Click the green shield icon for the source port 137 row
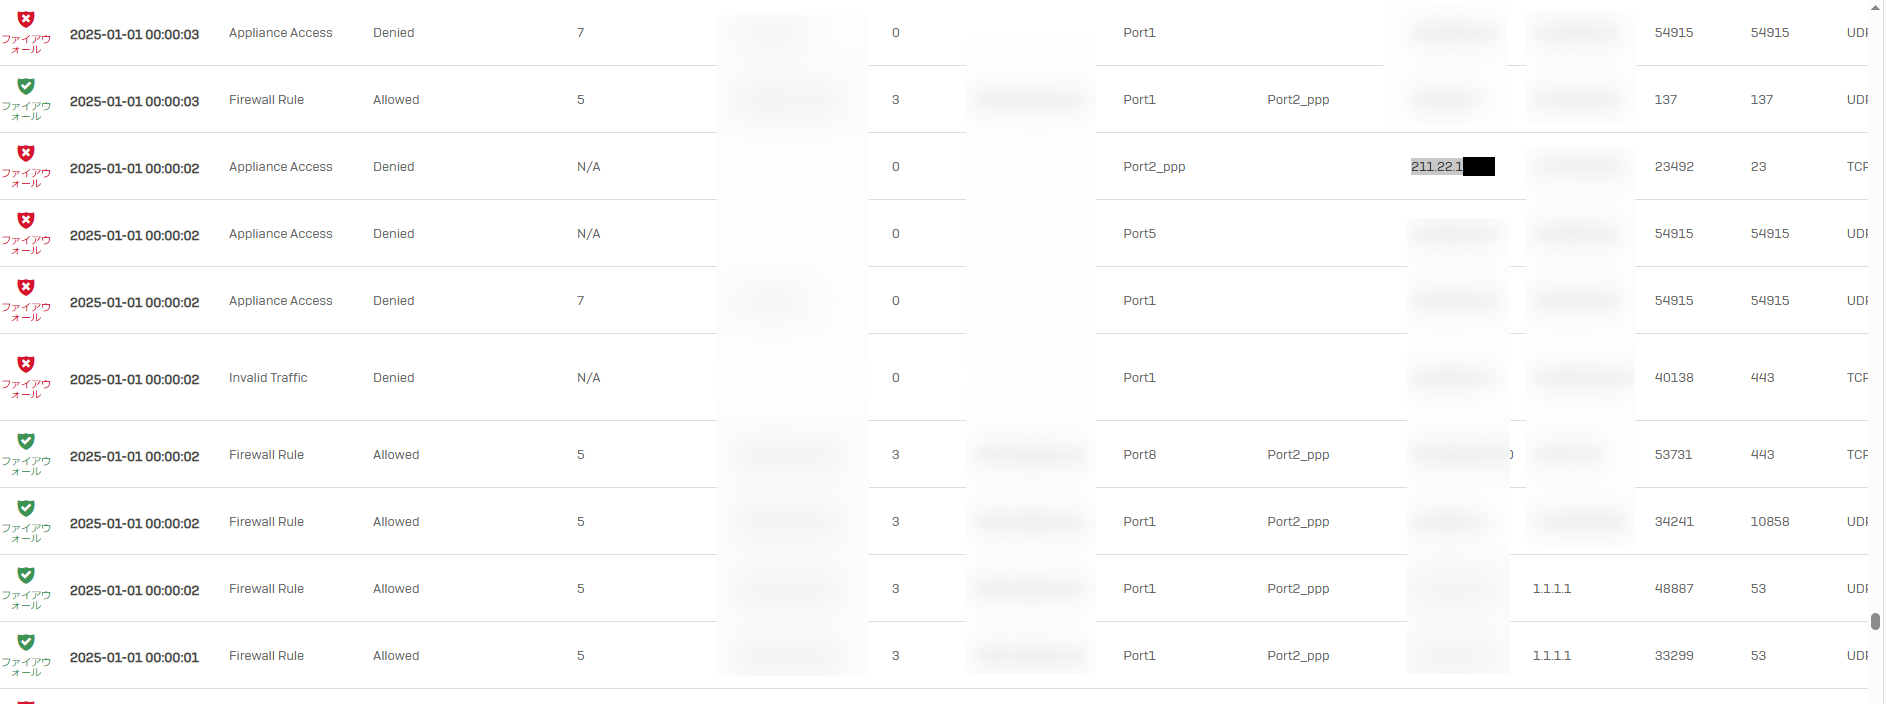 pos(26,87)
